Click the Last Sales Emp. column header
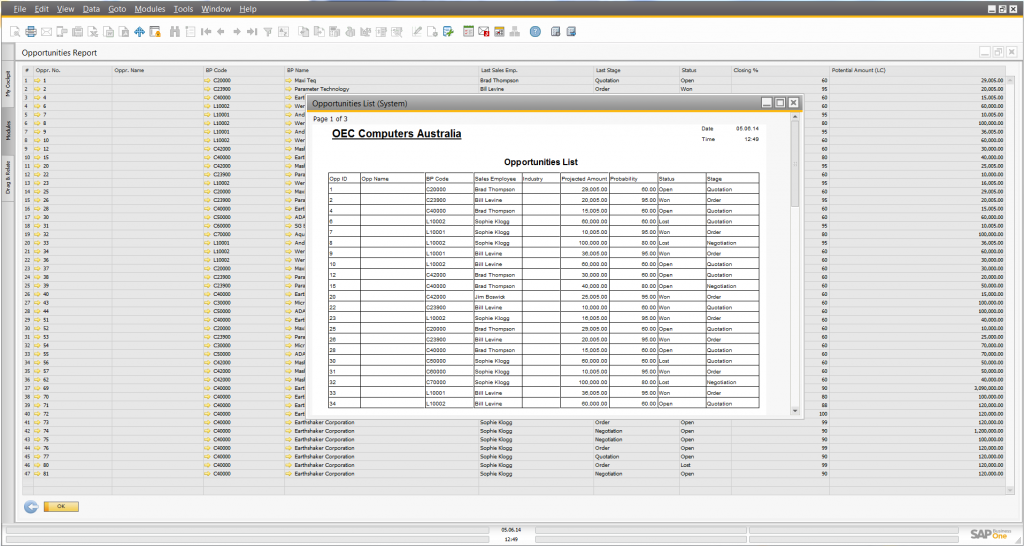1024x546 pixels. [x=500, y=71]
